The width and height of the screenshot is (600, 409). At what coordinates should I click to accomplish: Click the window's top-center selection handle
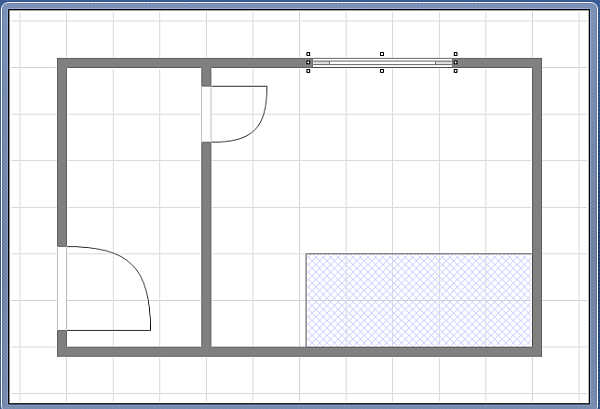tap(382, 54)
